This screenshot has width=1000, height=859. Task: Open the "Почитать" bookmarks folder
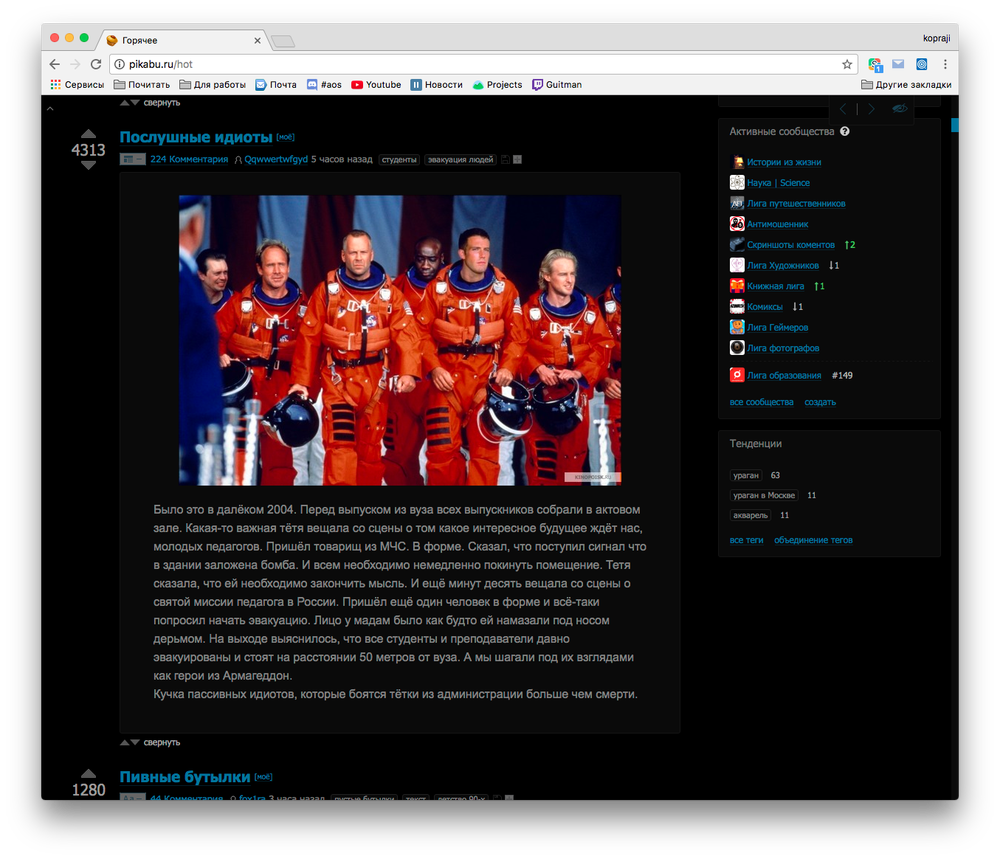(142, 85)
